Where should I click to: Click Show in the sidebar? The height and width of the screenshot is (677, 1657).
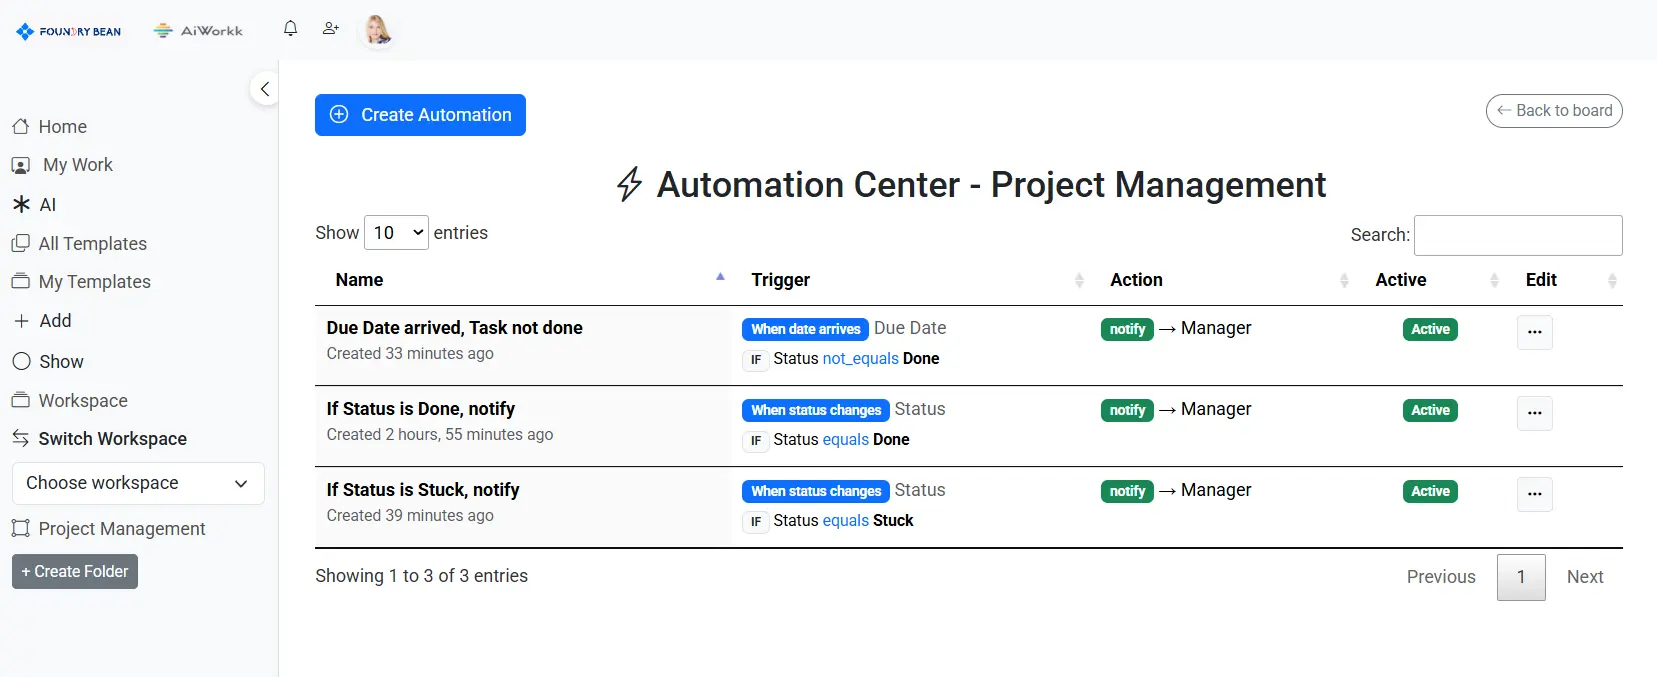[48, 362]
